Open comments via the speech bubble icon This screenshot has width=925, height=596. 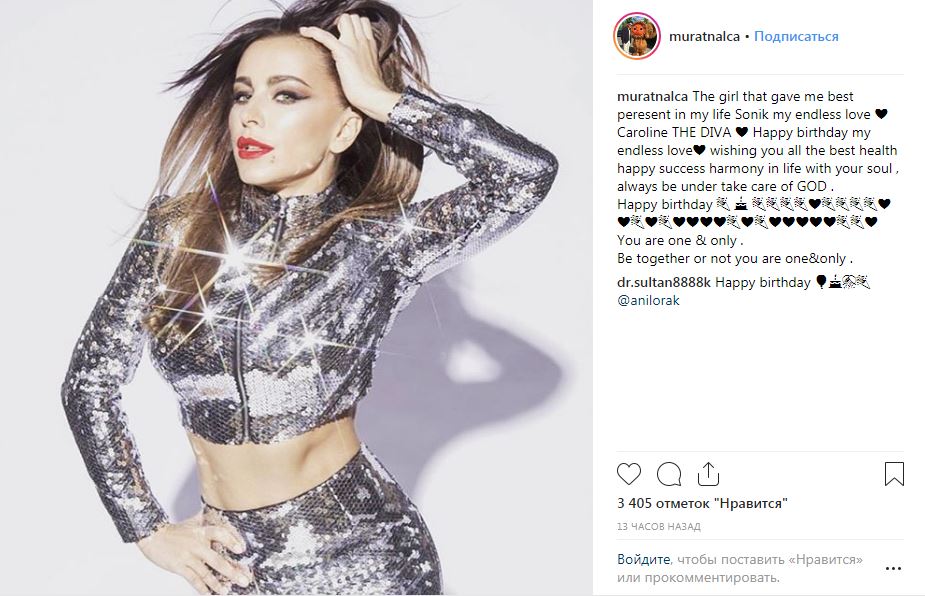coord(669,474)
